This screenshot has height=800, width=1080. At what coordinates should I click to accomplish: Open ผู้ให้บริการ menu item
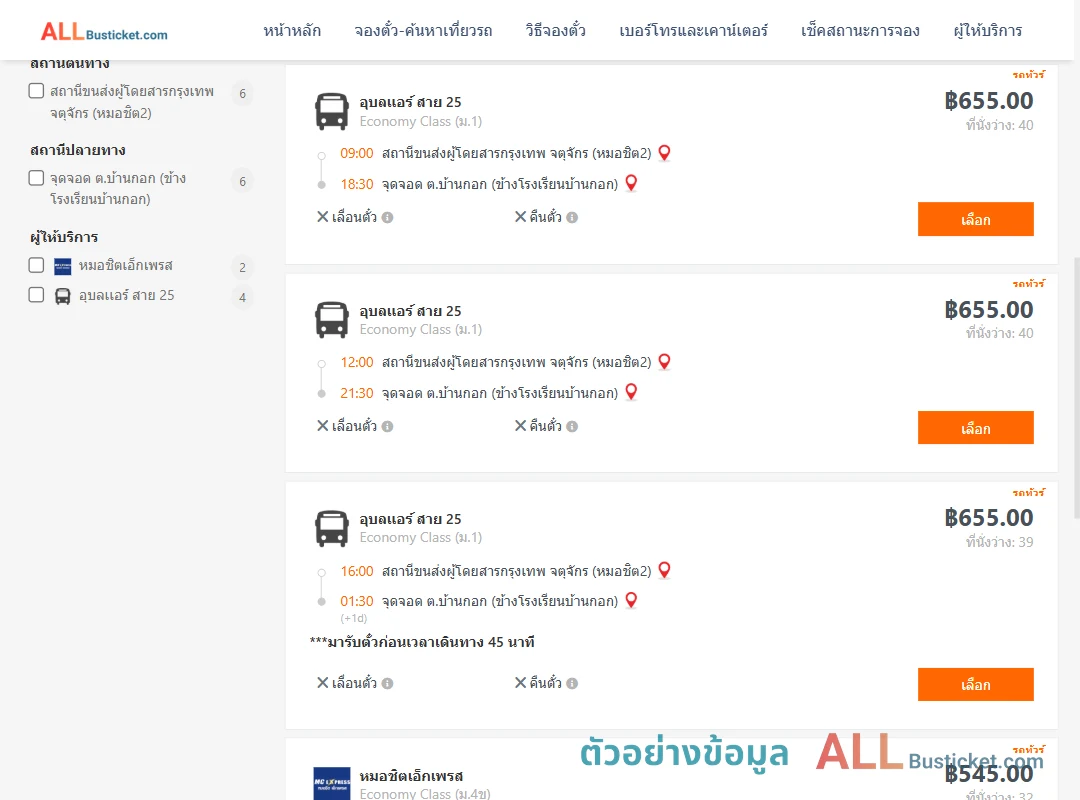(988, 31)
